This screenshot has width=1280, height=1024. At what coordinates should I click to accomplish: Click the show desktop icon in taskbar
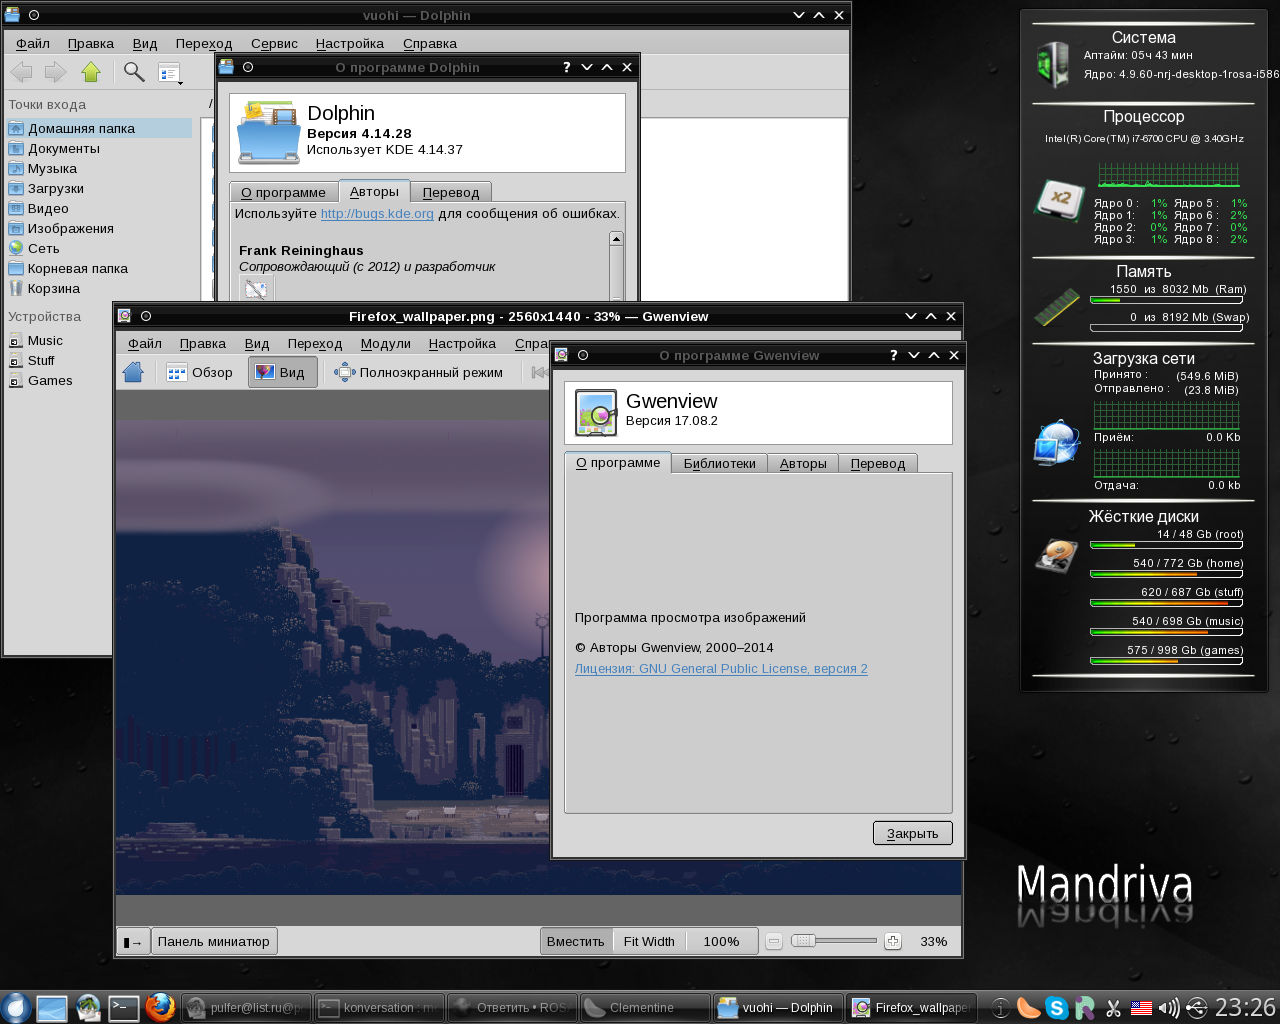[52, 1007]
